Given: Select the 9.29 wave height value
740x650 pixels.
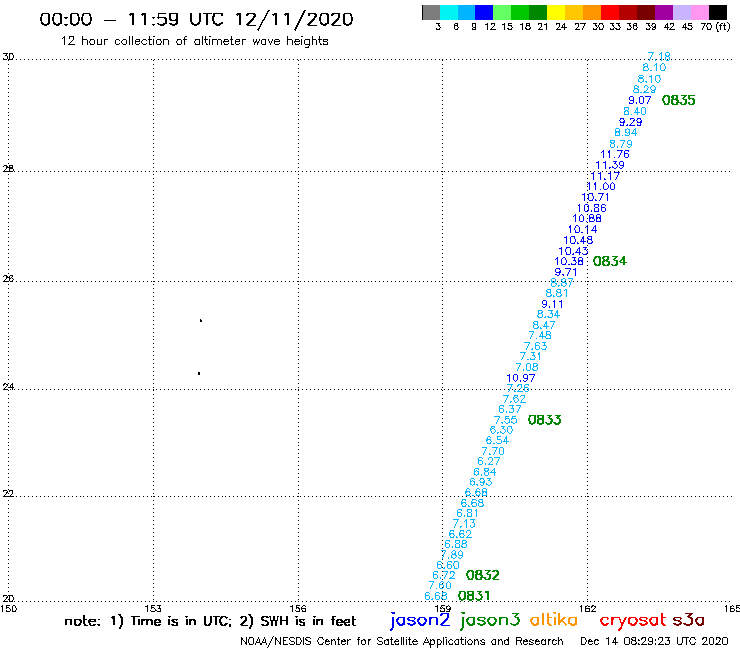Looking at the screenshot, I should [630, 122].
